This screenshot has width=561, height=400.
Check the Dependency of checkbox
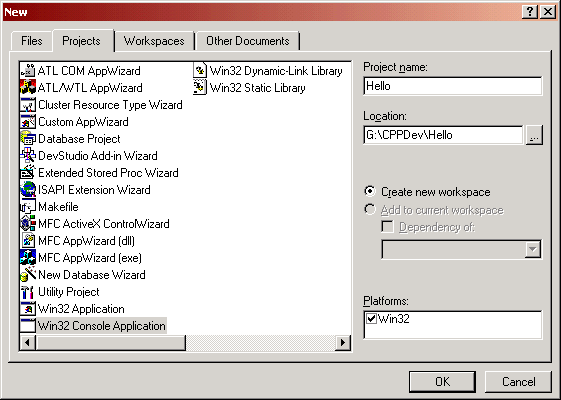[387, 226]
